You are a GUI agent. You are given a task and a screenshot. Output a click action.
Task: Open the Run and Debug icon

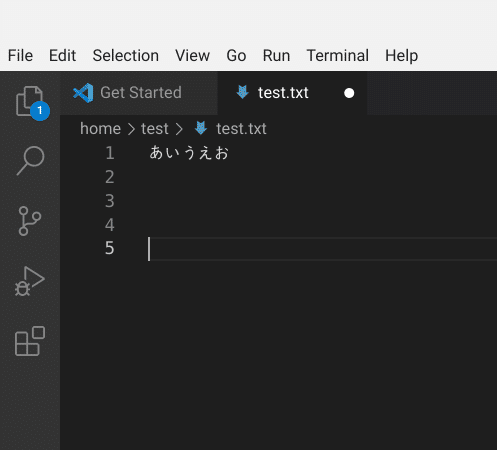(30, 281)
